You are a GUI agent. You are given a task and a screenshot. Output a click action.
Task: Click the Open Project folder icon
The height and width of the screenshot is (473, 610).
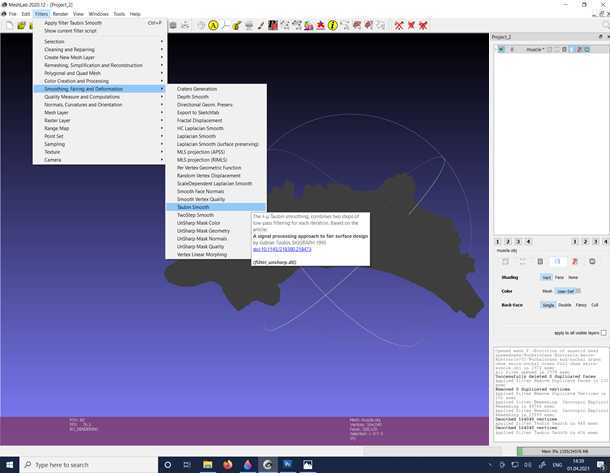21,26
